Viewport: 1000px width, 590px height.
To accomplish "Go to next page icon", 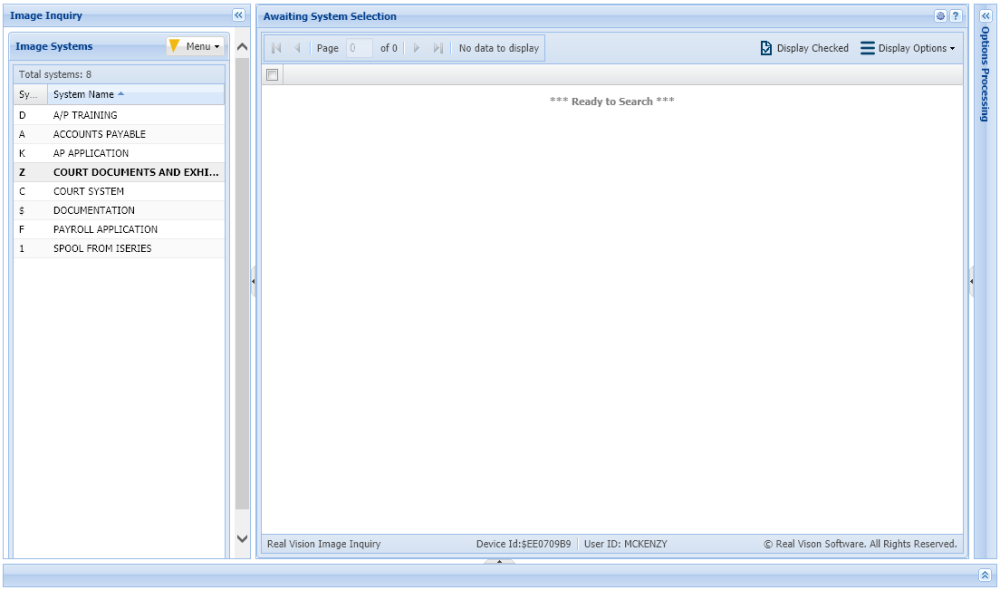I will coord(416,48).
